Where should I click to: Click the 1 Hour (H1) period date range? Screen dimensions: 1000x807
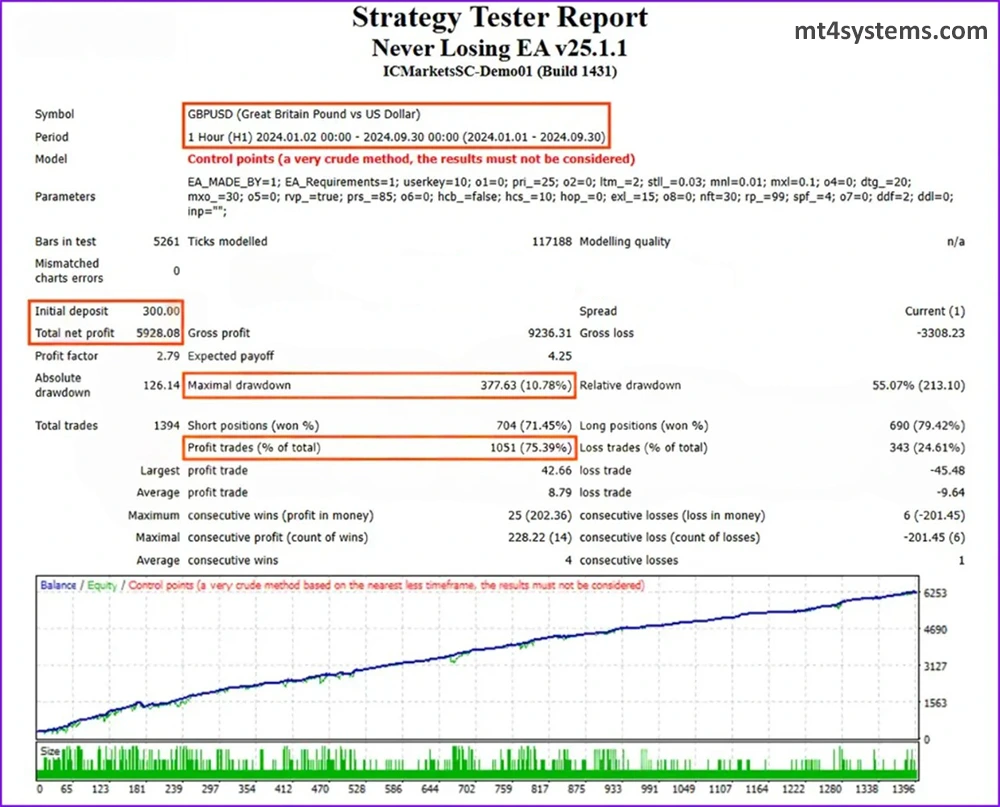click(x=395, y=137)
